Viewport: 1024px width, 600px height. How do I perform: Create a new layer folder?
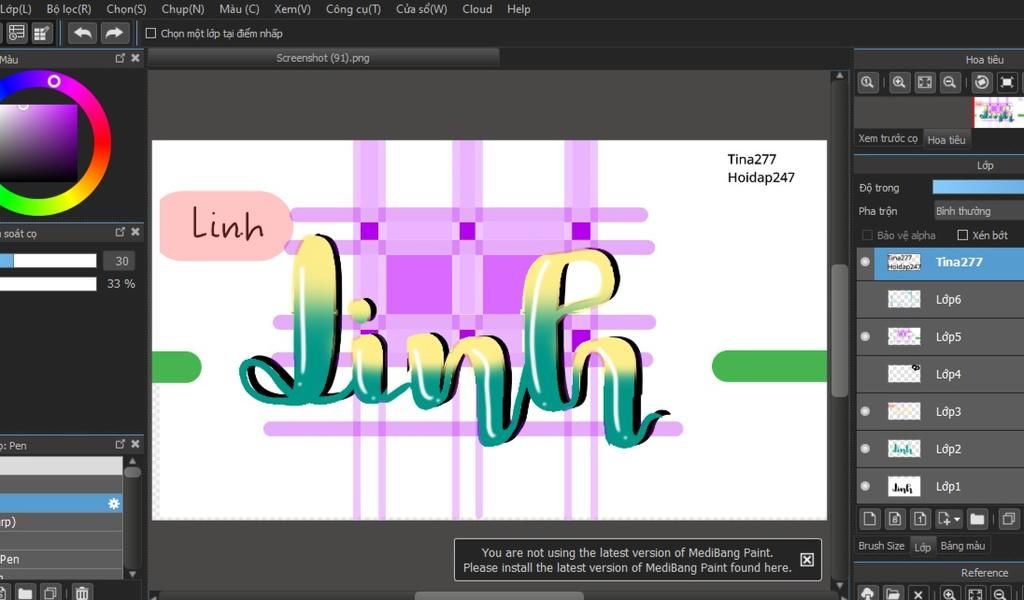977,519
